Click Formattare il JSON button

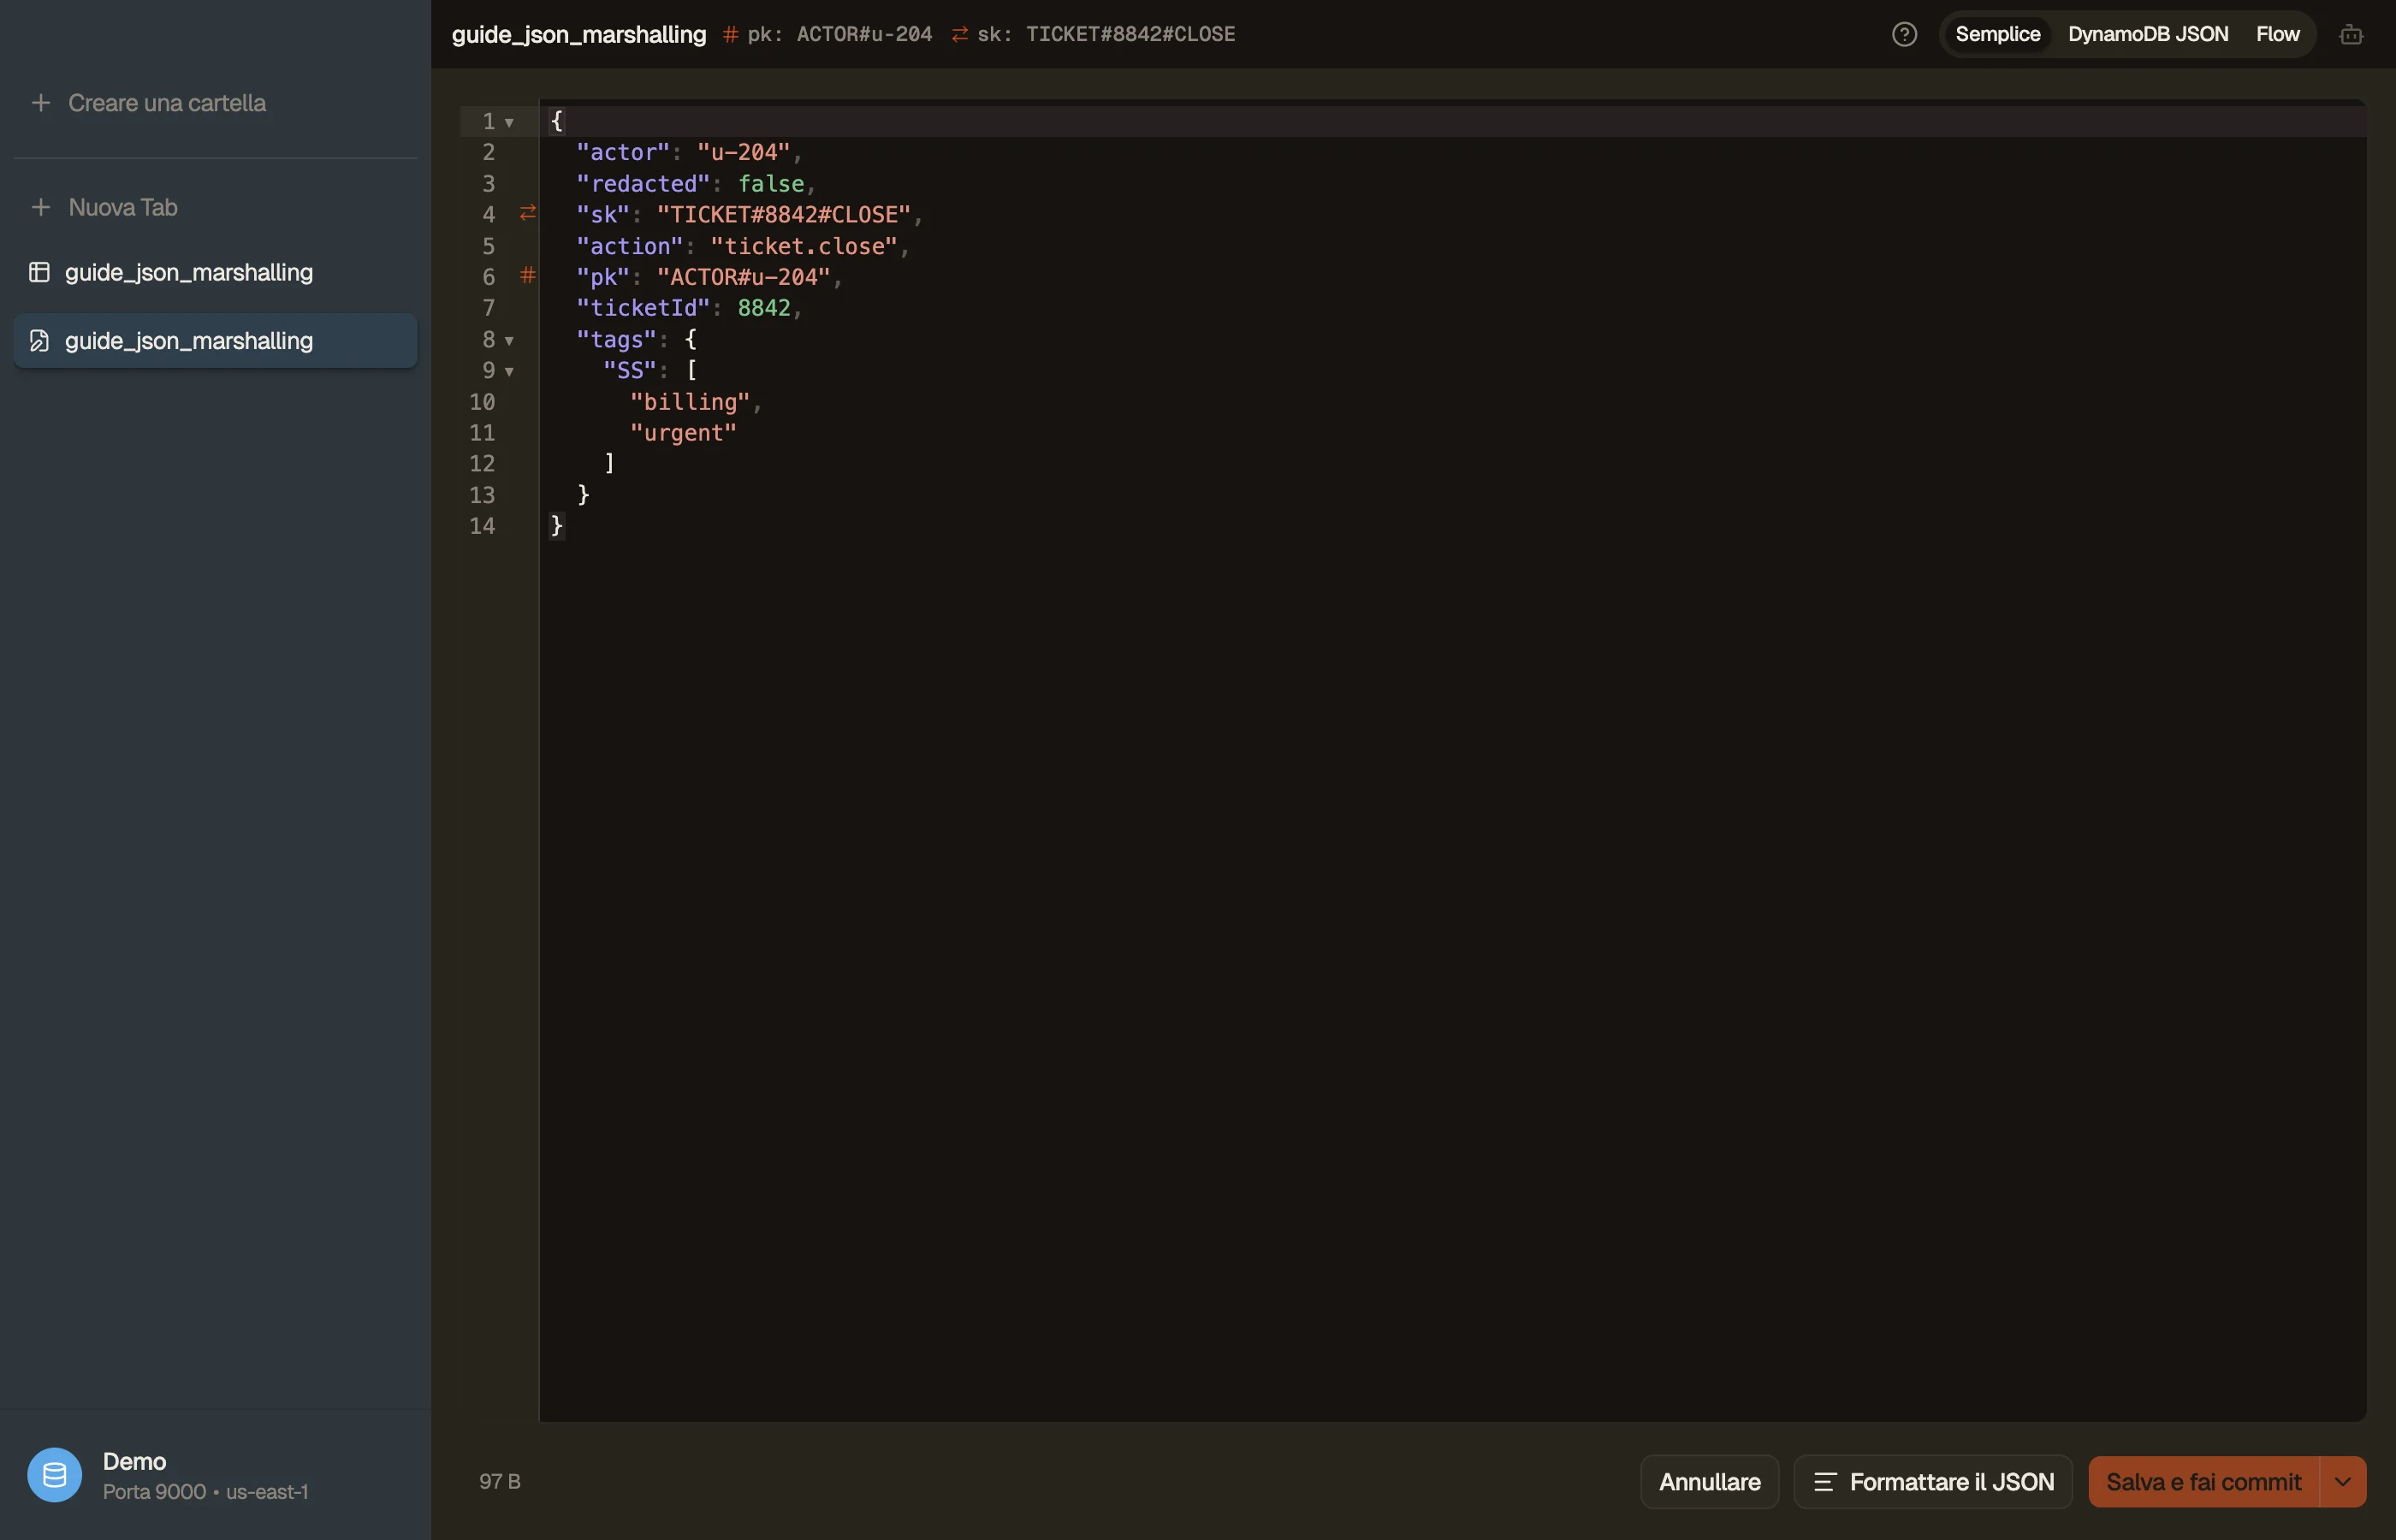1933,1482
